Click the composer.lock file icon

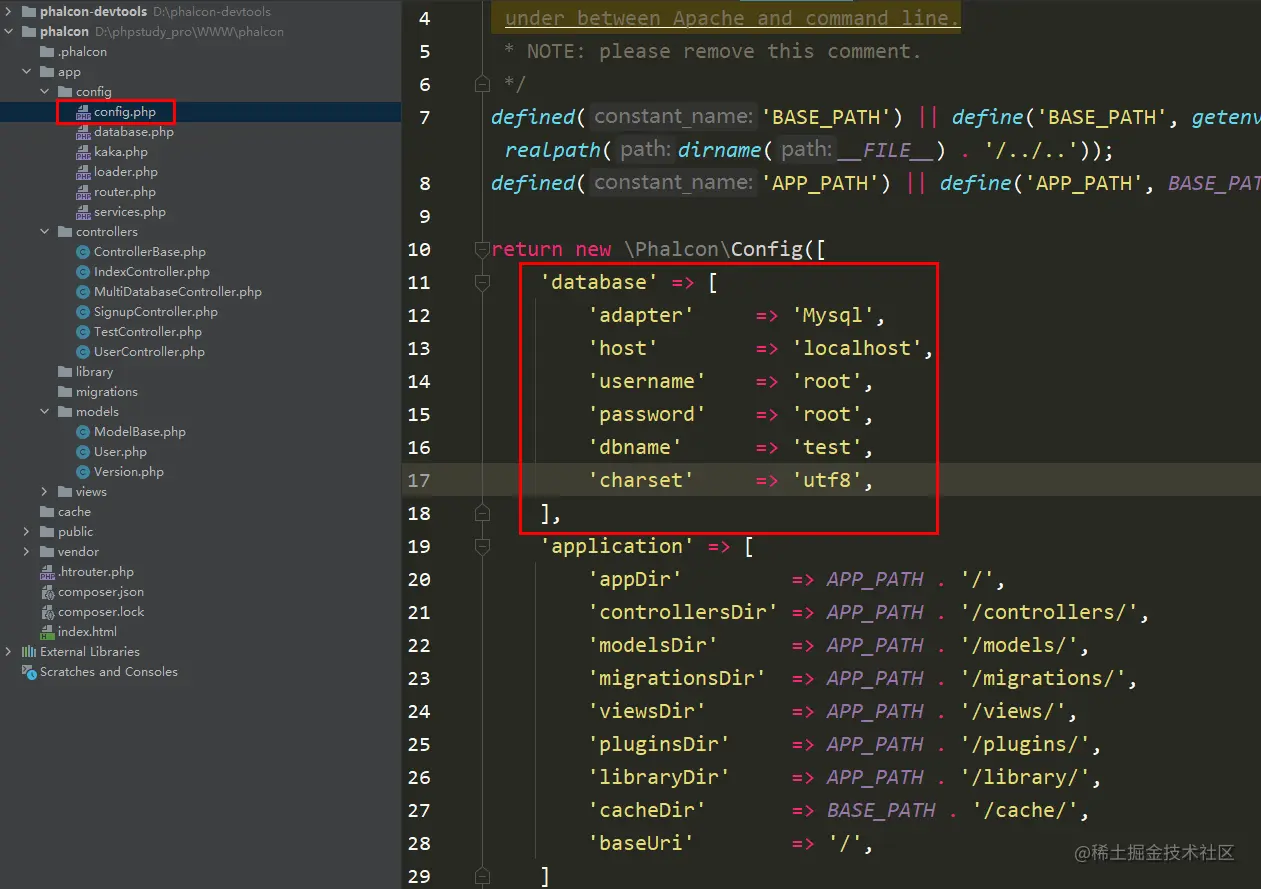48,612
